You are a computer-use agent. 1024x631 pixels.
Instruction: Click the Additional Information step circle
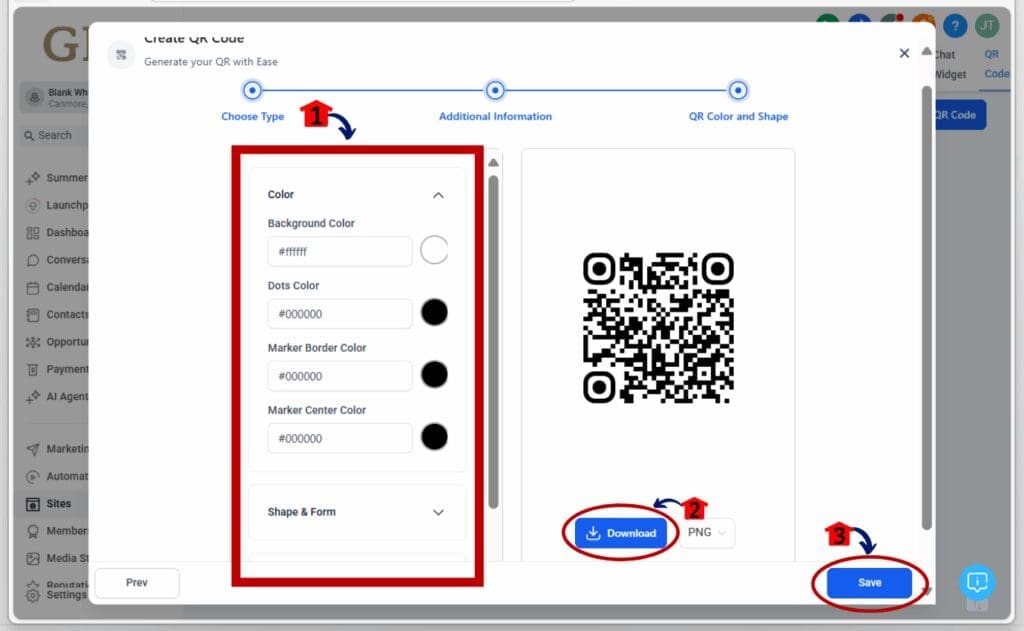click(495, 90)
